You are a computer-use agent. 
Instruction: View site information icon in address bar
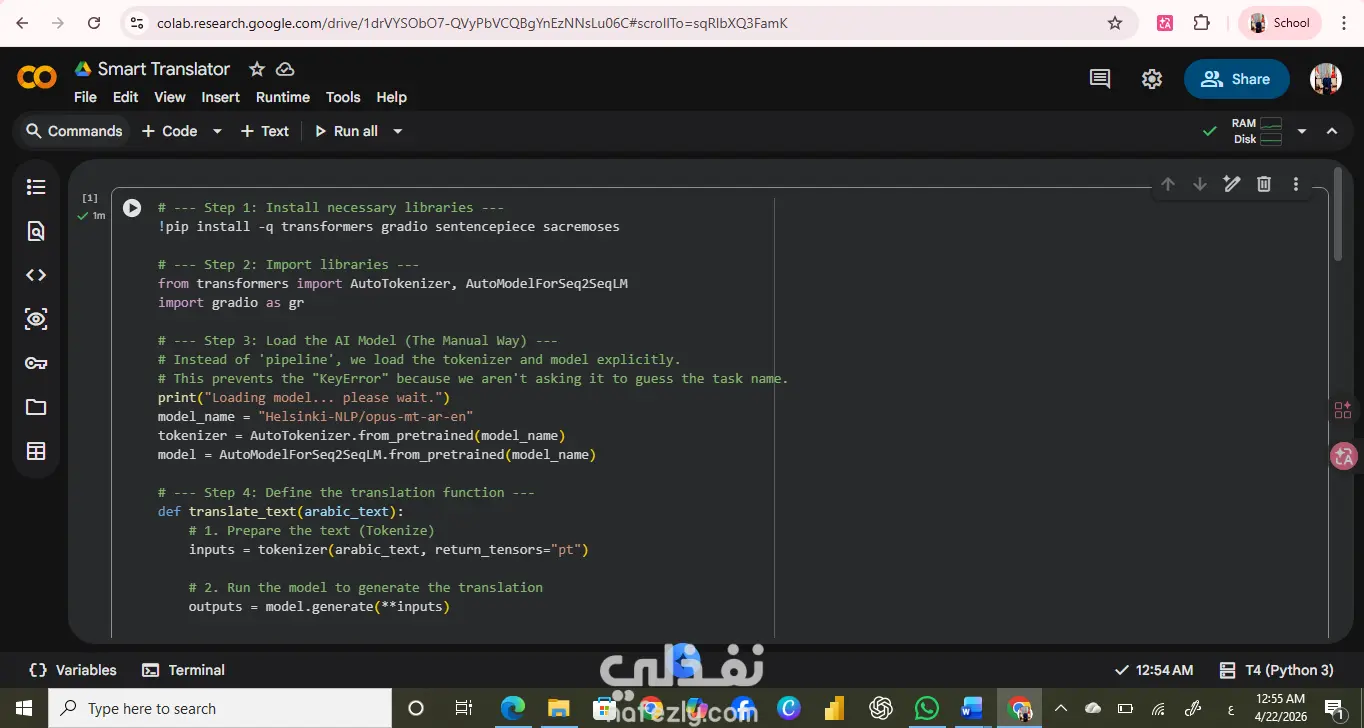click(137, 23)
